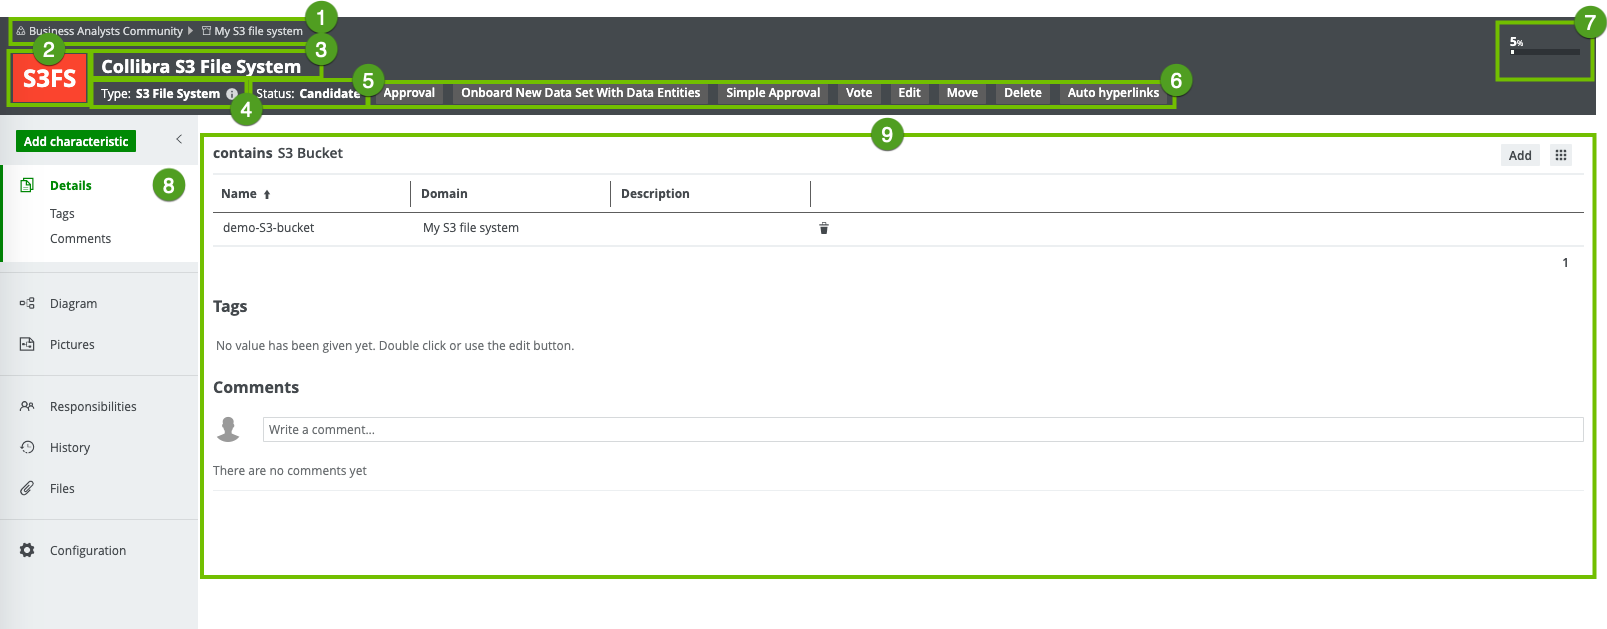Sort the table by Name column
The width and height of the screenshot is (1607, 629).
[x=240, y=194]
